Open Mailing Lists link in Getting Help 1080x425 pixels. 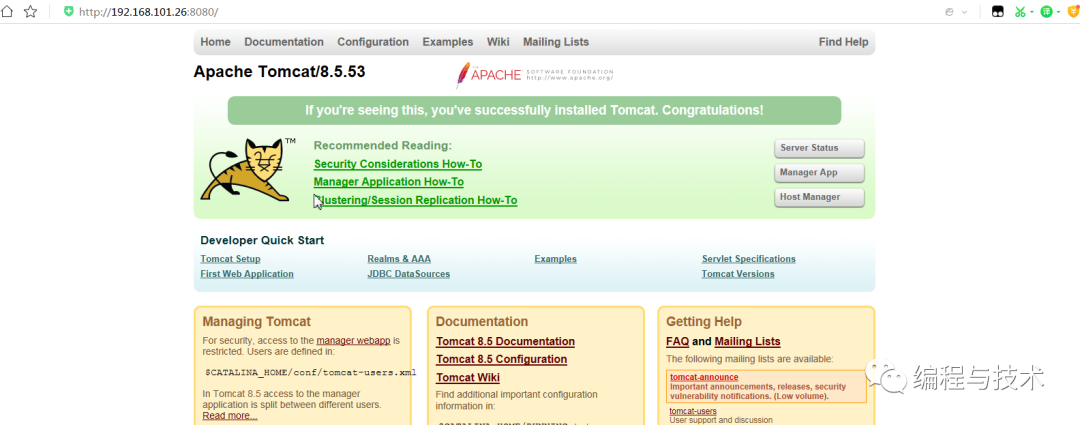click(748, 342)
